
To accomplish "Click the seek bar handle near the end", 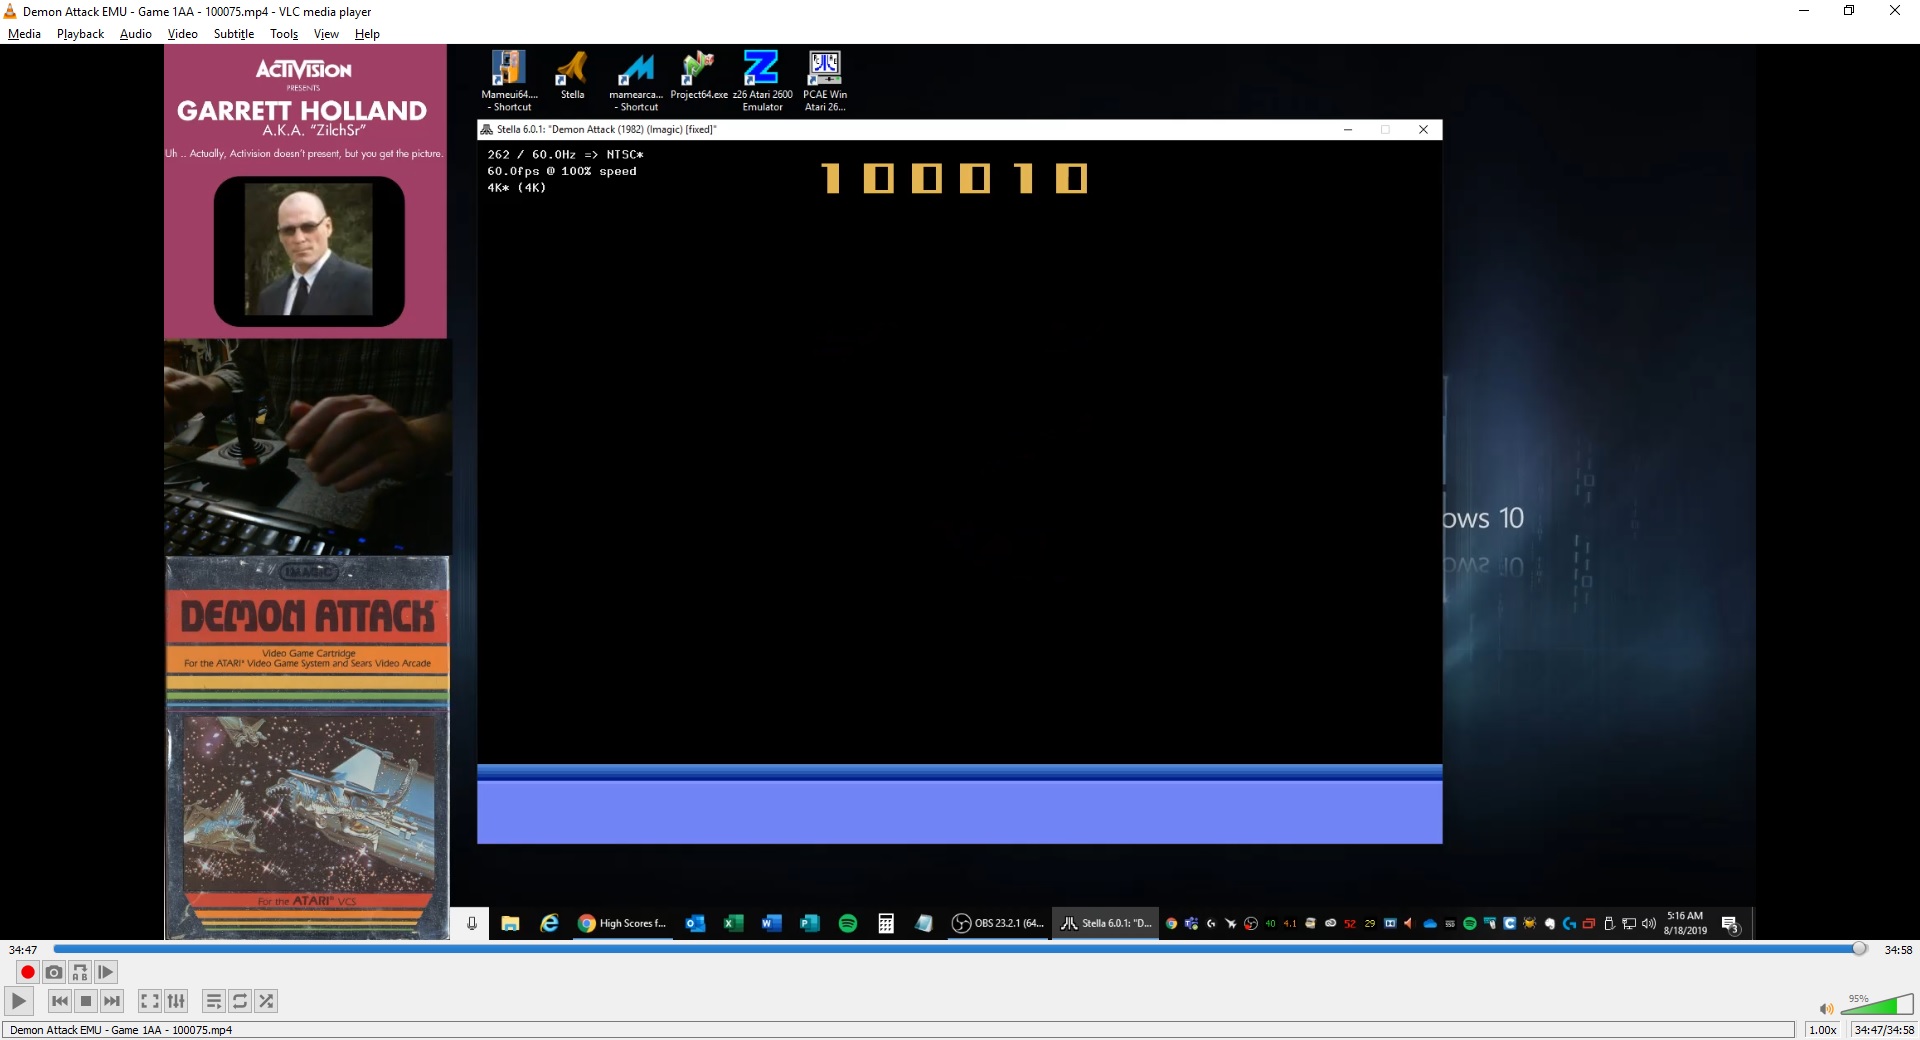I will point(1859,949).
